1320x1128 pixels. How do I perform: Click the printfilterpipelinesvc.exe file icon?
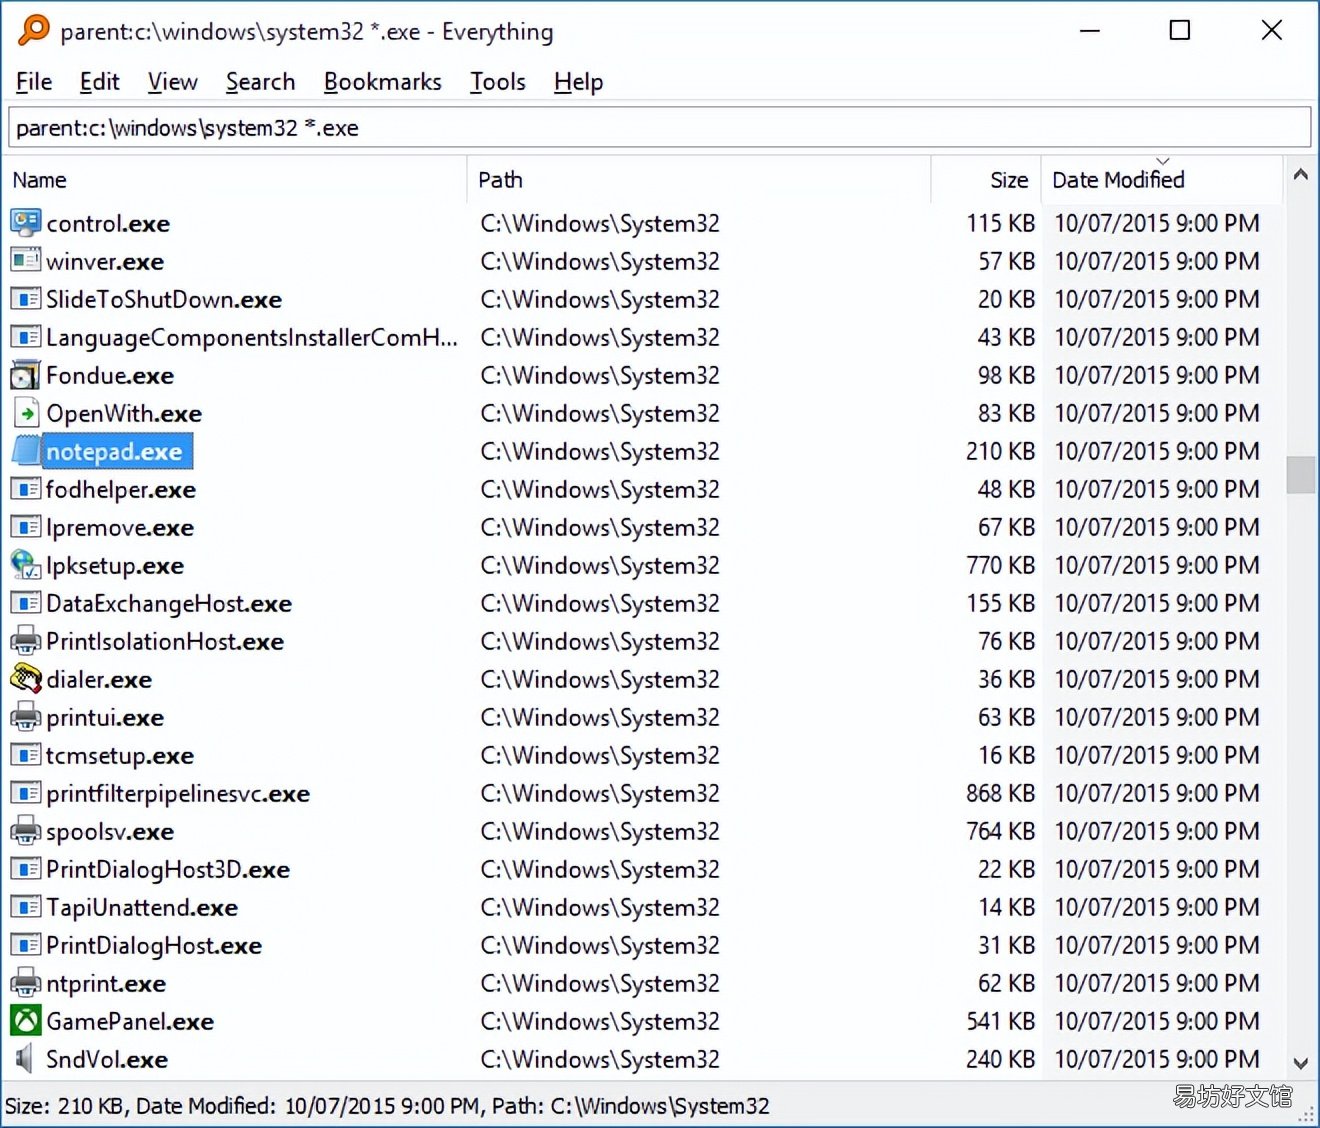point(25,793)
